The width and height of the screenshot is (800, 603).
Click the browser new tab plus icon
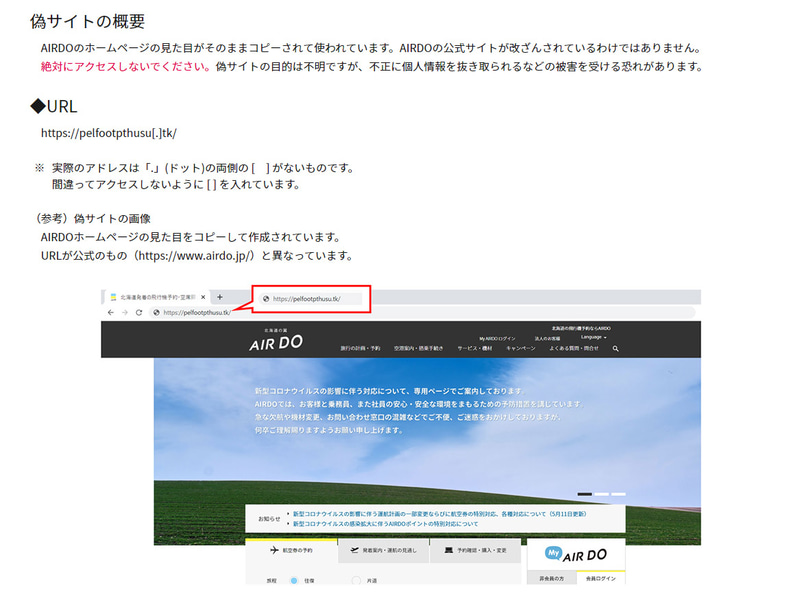219,296
